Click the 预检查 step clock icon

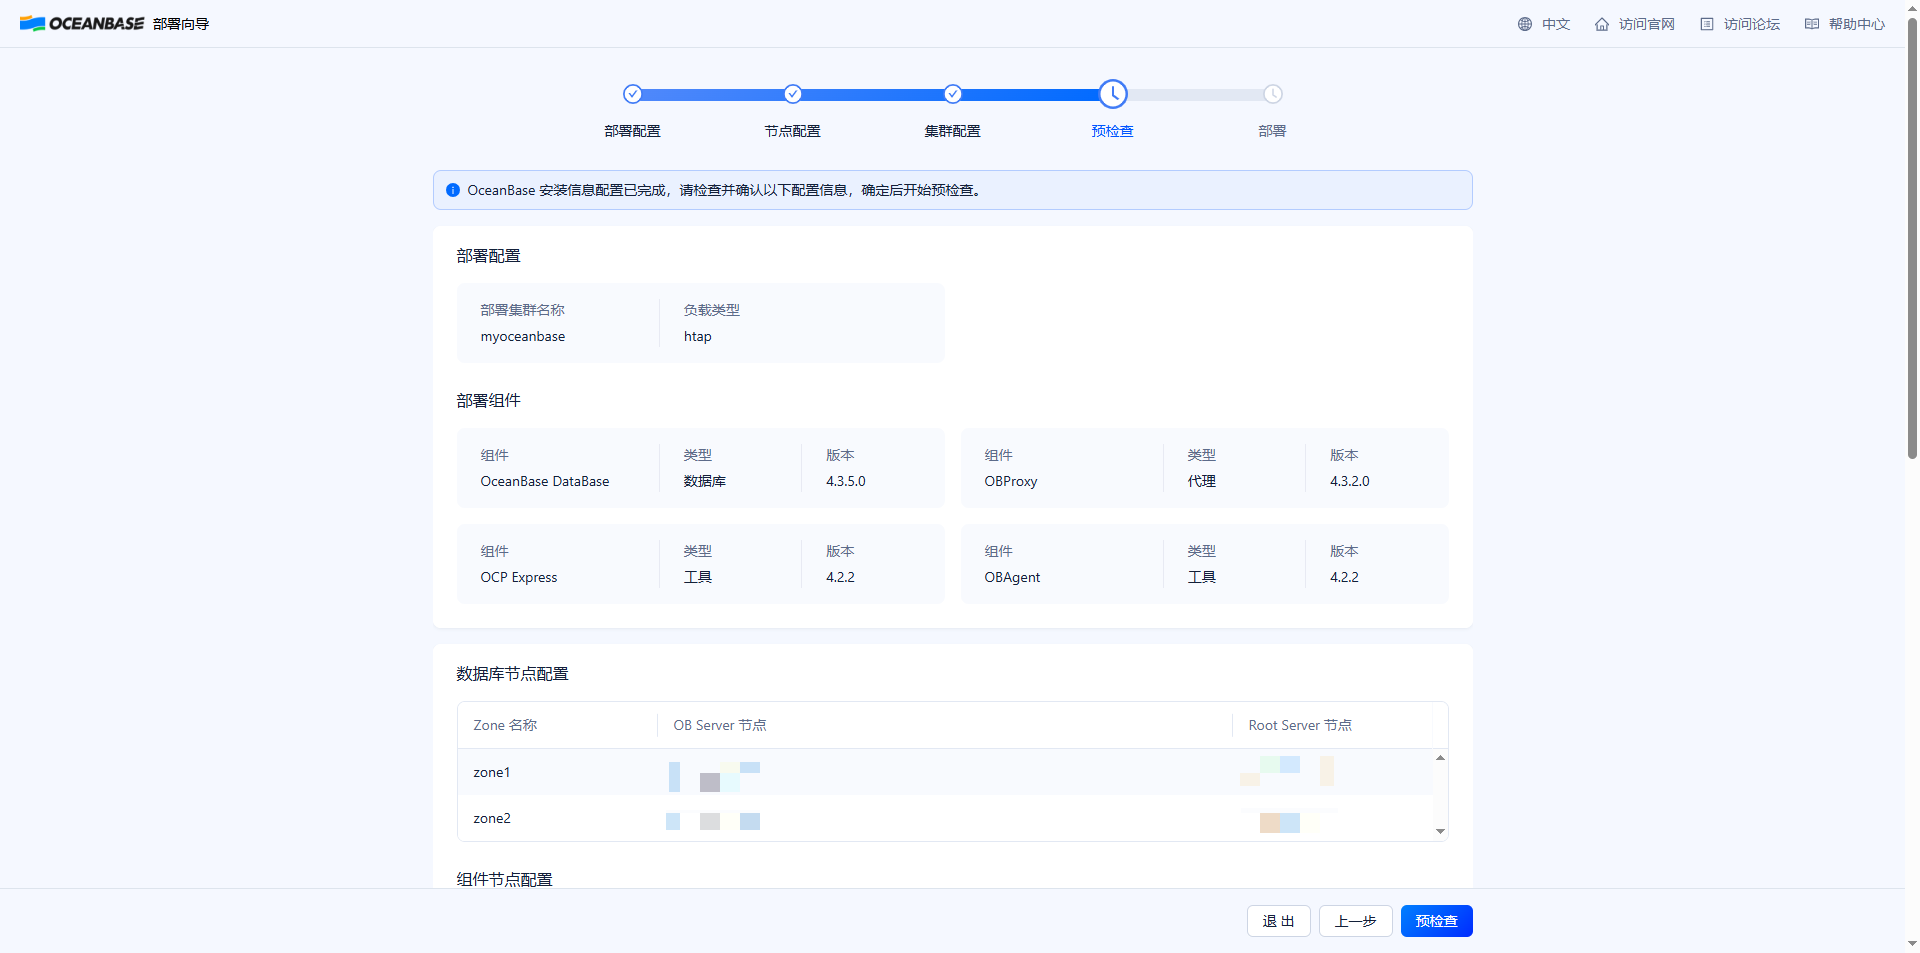click(x=1113, y=94)
